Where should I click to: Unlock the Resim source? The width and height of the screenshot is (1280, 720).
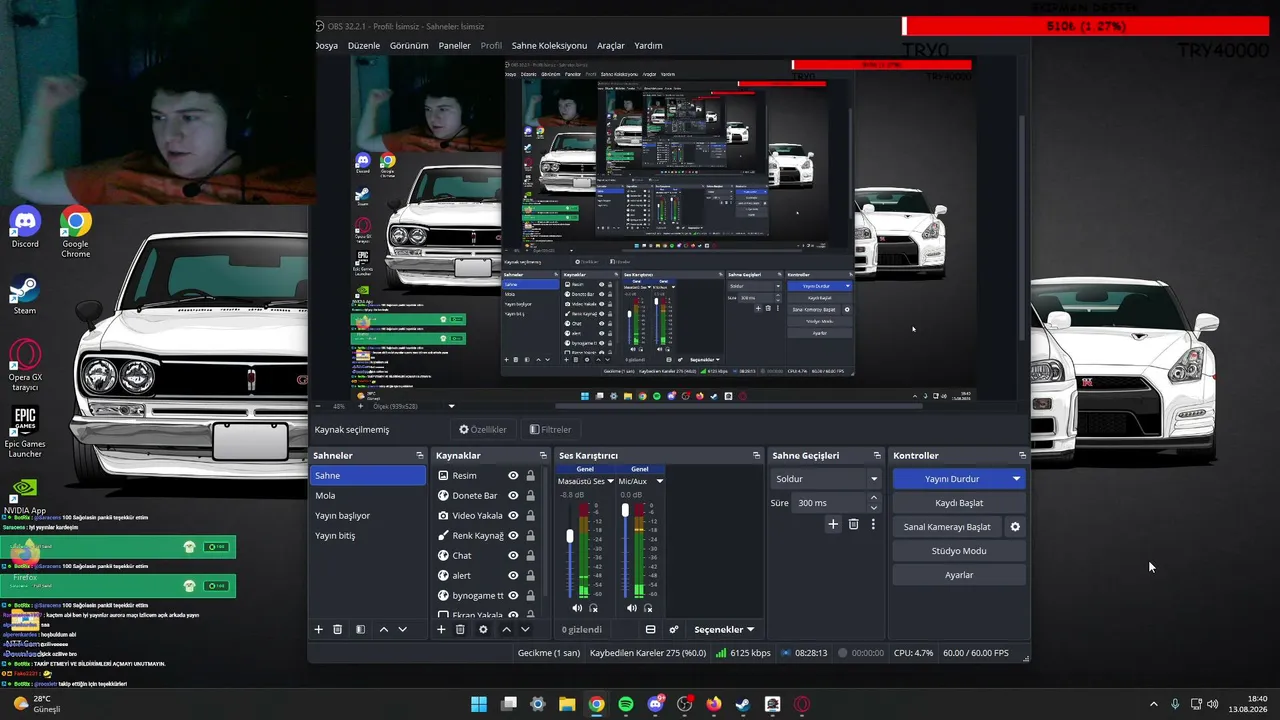coord(530,476)
